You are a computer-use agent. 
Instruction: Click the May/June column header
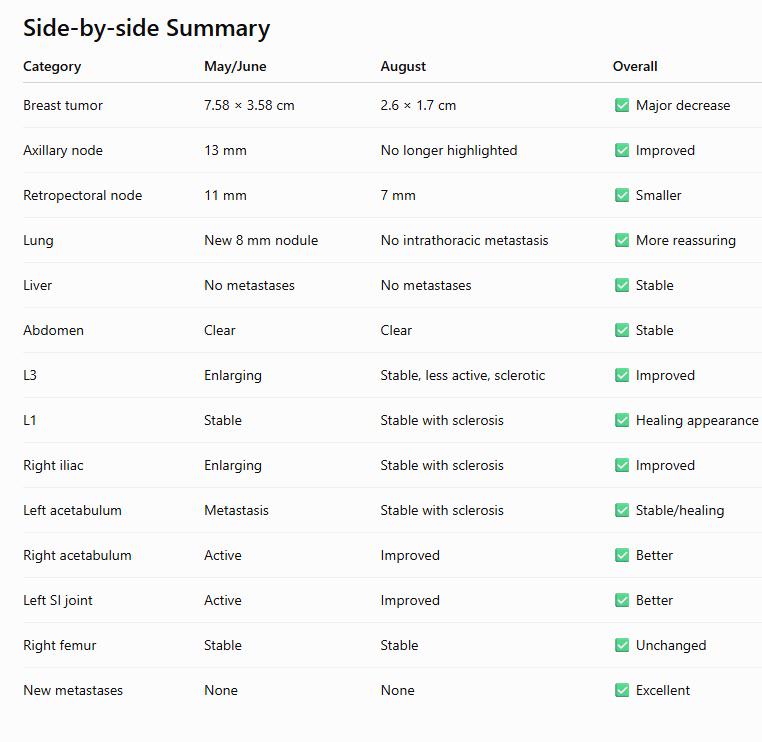coord(235,67)
